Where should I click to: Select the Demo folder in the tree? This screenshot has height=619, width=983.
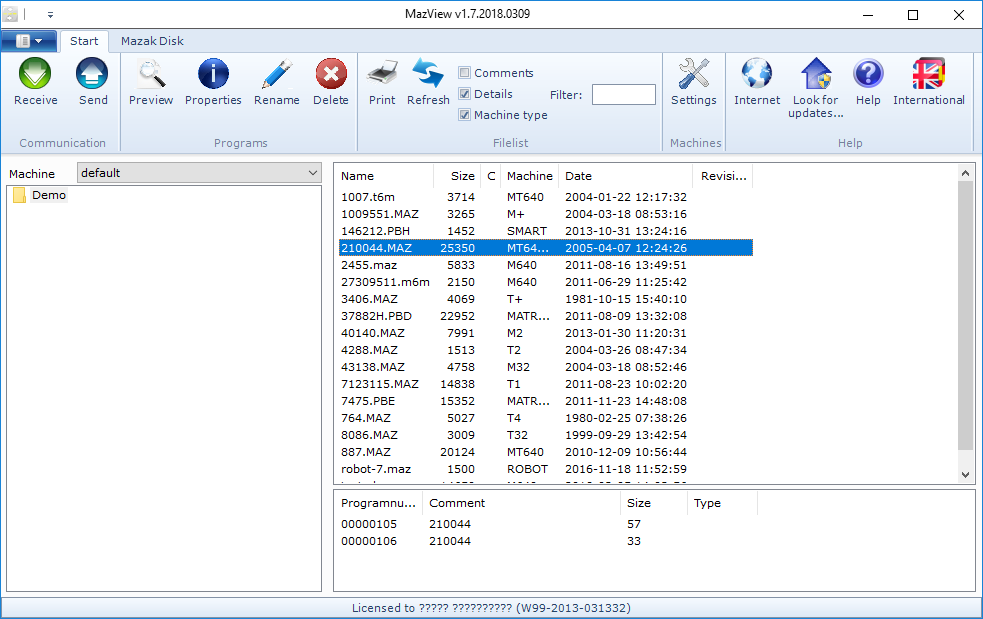click(x=48, y=195)
